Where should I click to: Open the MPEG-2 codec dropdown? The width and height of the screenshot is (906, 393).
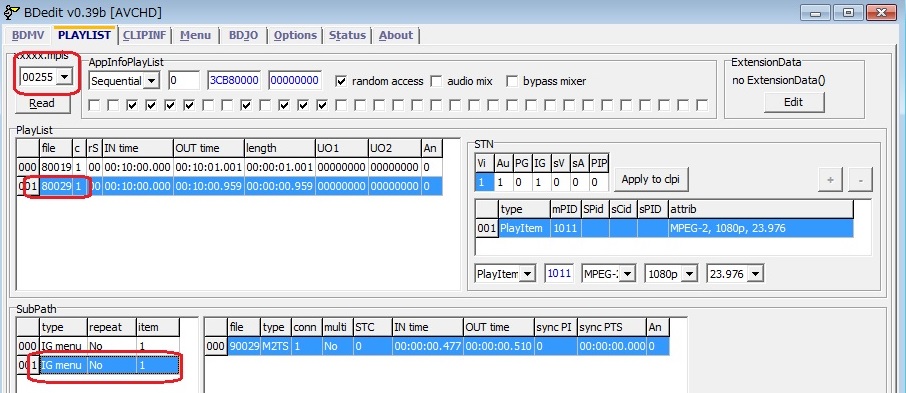click(x=628, y=274)
